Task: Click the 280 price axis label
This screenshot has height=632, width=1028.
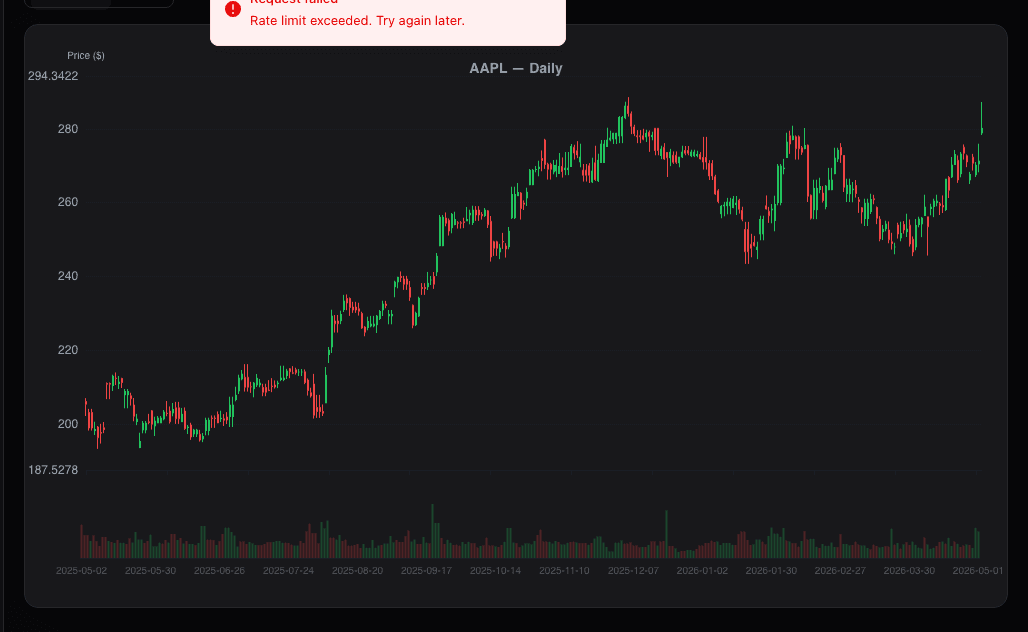Action: (x=68, y=129)
